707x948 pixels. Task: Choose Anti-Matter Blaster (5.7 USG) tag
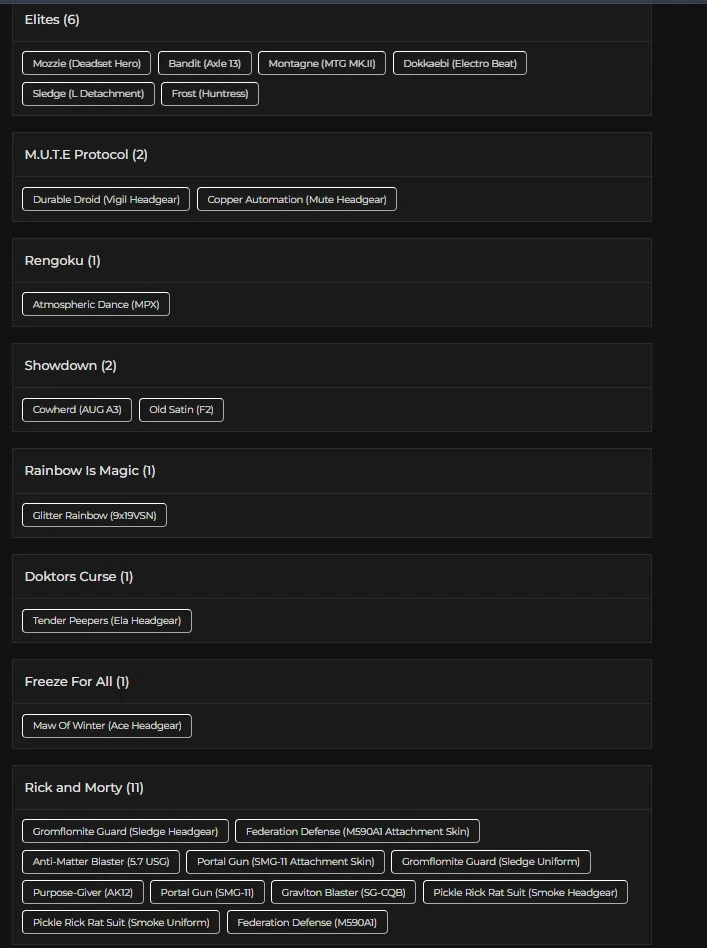tap(101, 861)
